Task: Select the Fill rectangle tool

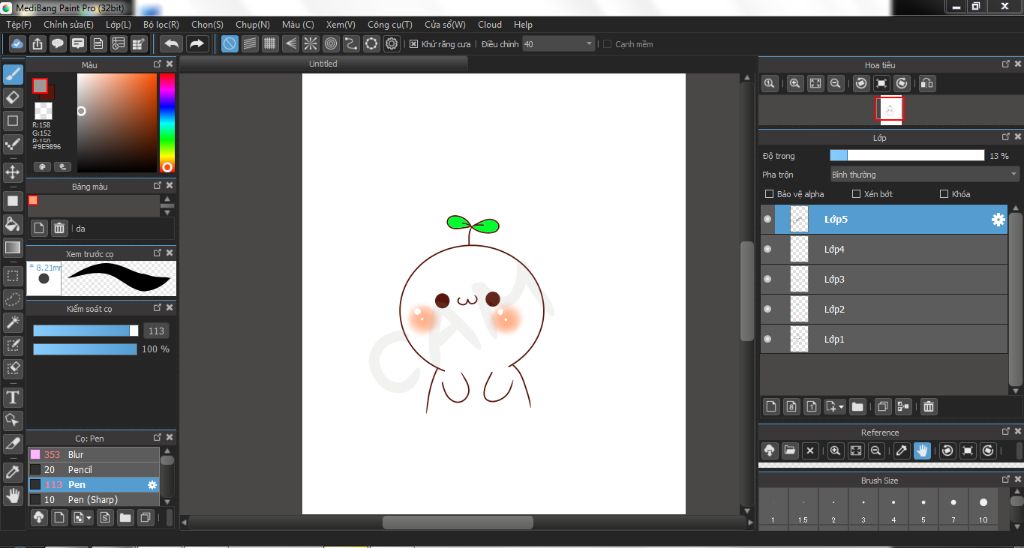Action: pyautogui.click(x=12, y=201)
